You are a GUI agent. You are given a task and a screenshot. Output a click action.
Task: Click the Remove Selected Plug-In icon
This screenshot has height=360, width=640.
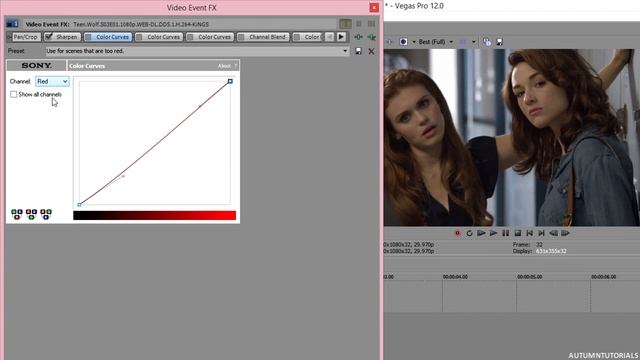[x=371, y=37]
